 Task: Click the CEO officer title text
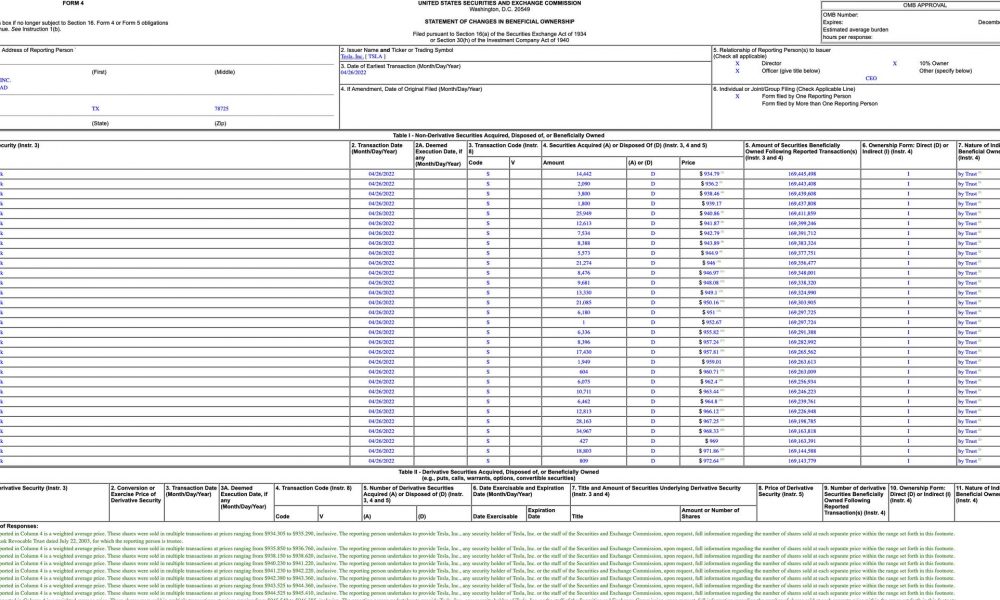click(x=871, y=78)
